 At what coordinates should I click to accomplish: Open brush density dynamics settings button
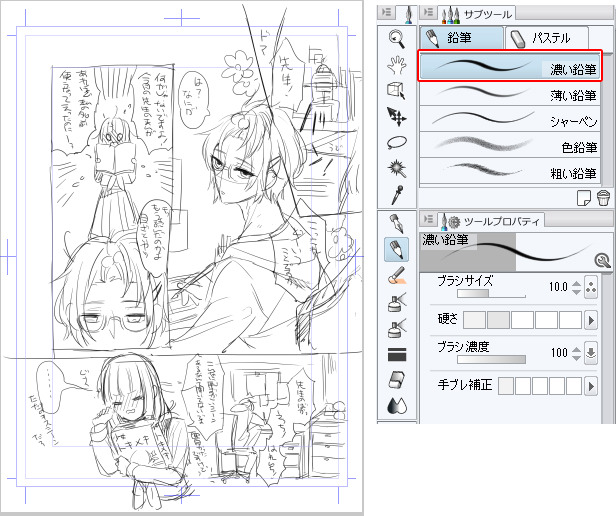(x=590, y=353)
